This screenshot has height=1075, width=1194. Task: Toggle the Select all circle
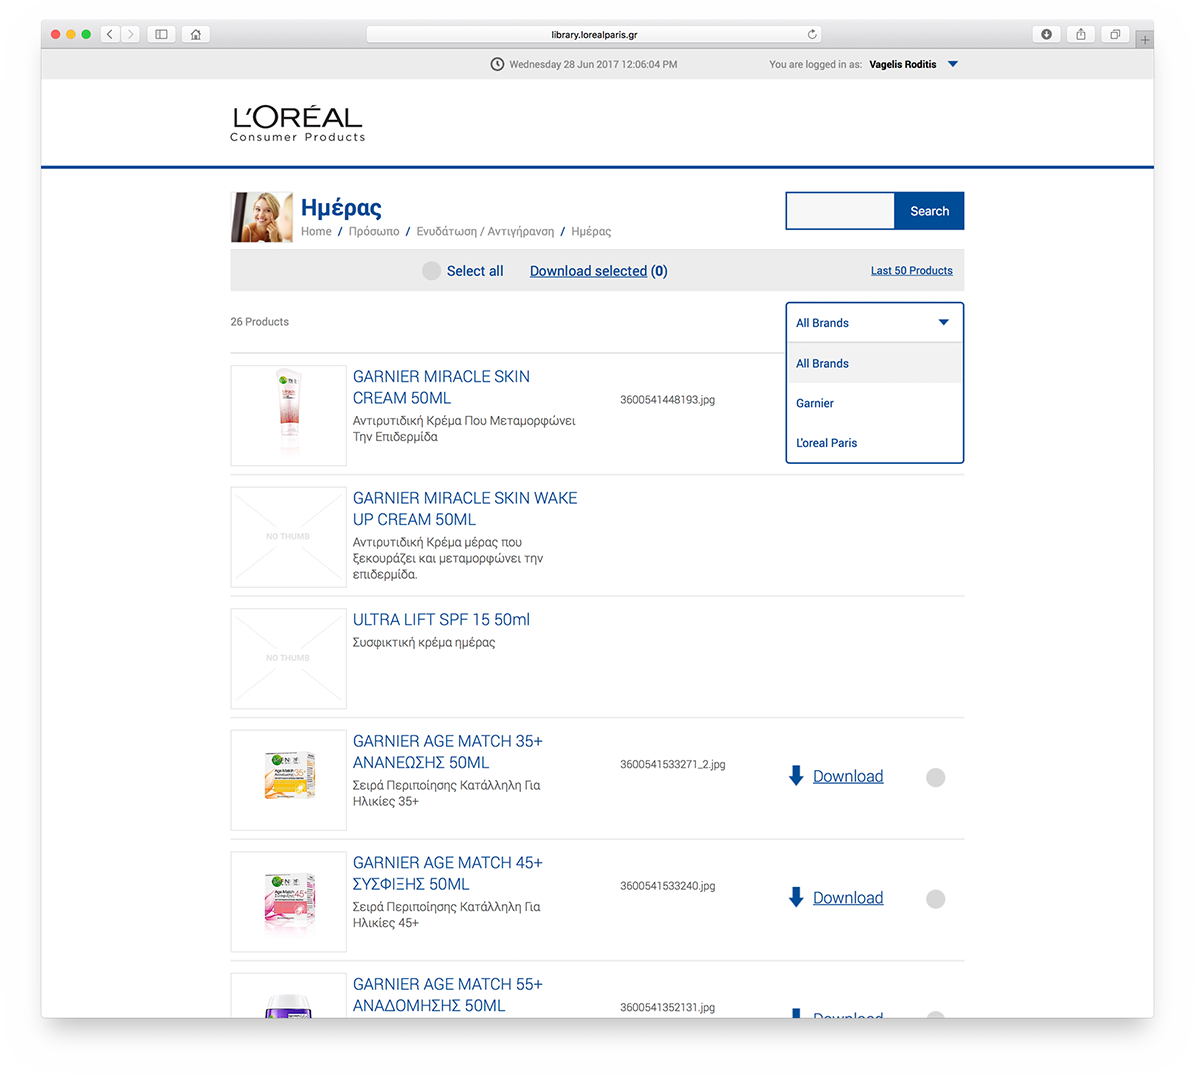coord(432,271)
